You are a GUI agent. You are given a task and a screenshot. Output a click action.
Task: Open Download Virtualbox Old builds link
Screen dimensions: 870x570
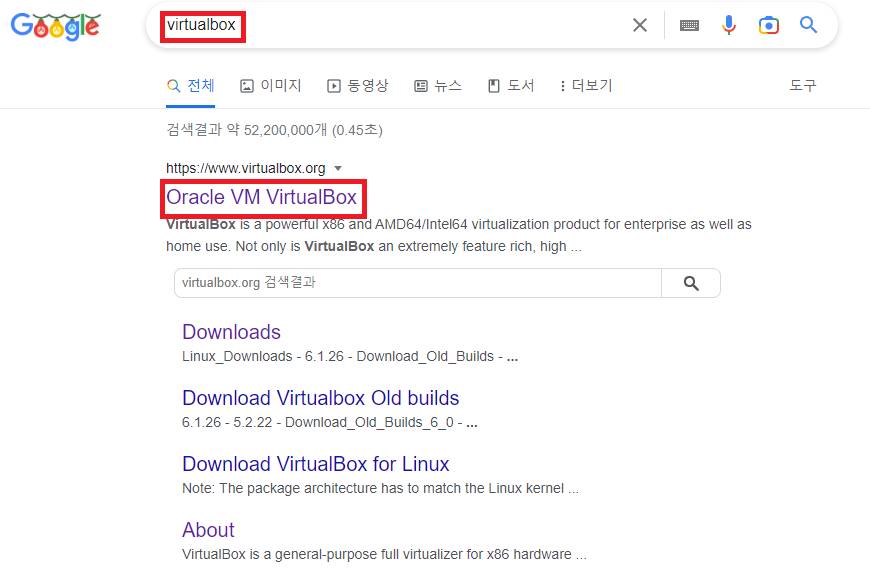[x=321, y=398]
